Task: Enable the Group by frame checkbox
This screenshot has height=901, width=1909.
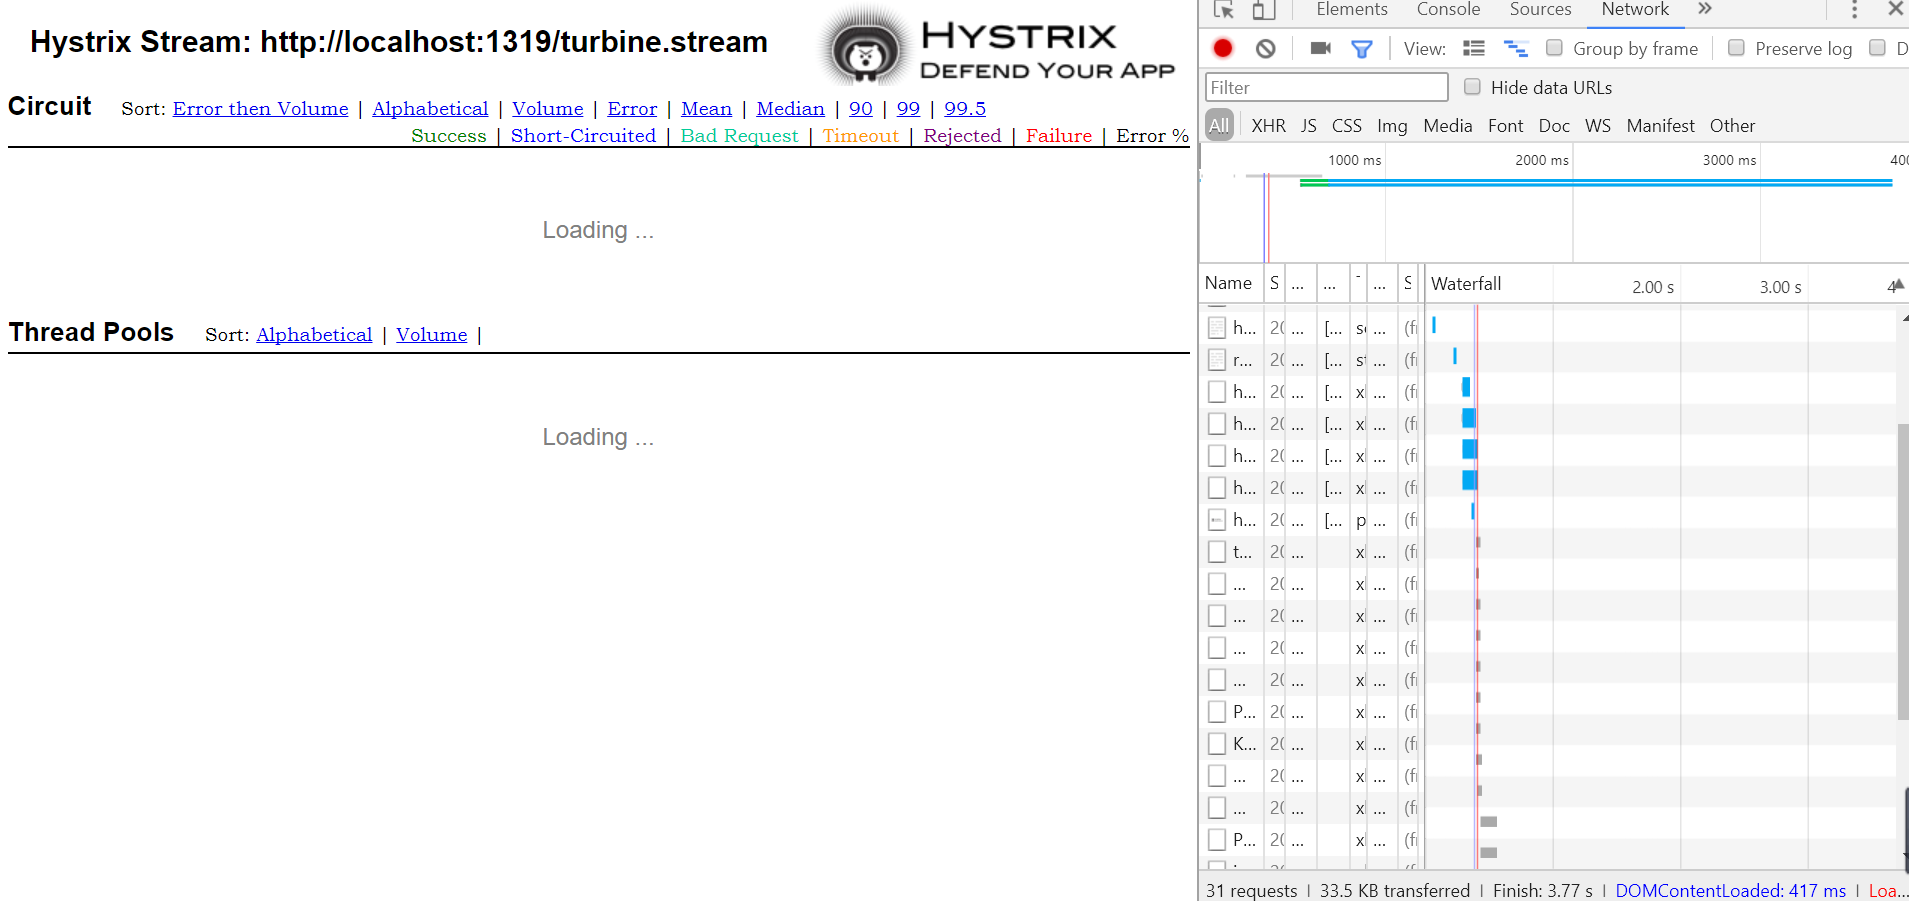Action: coord(1554,47)
